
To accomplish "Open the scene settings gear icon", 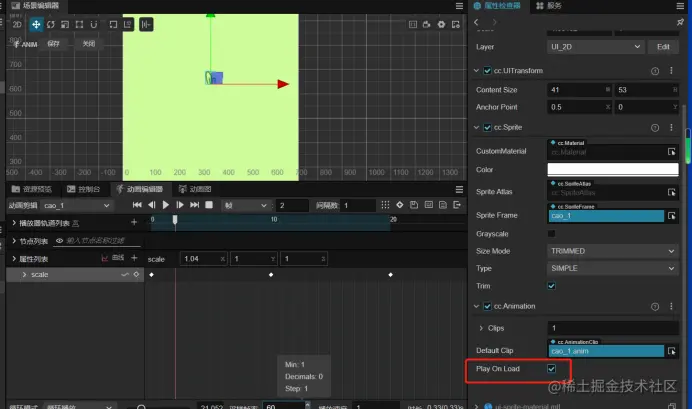I will tap(441, 24).
